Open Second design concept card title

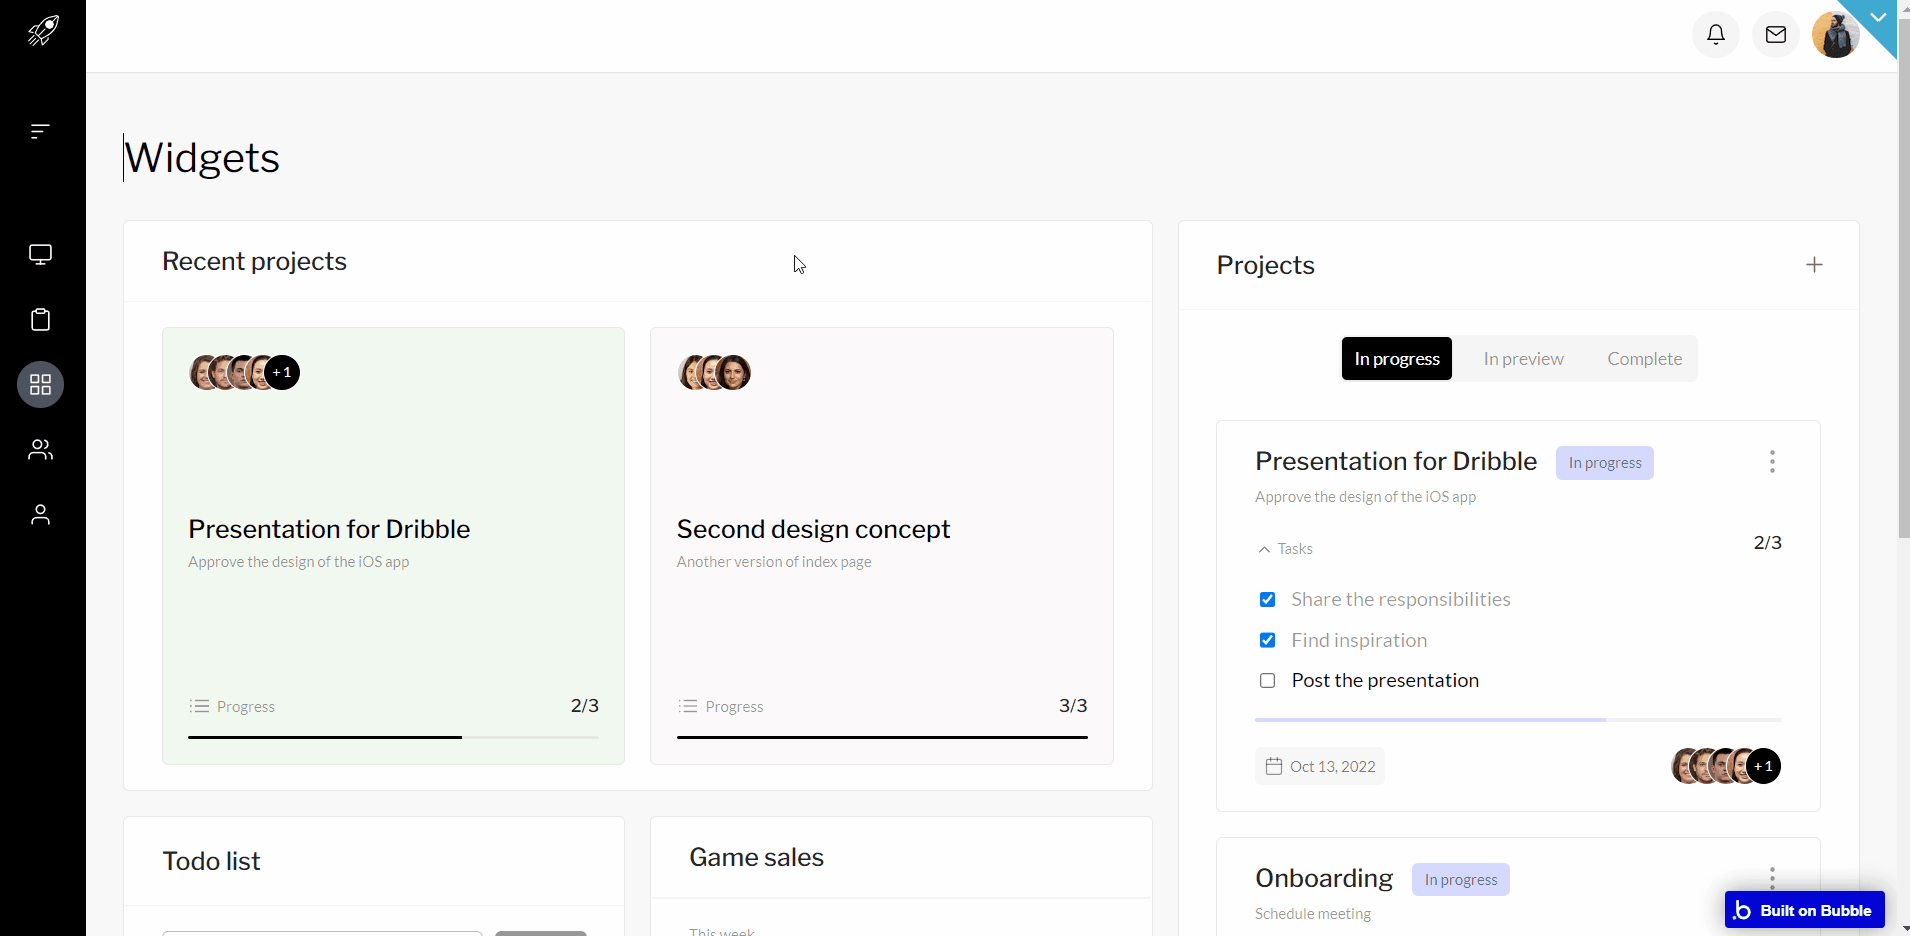pos(813,529)
